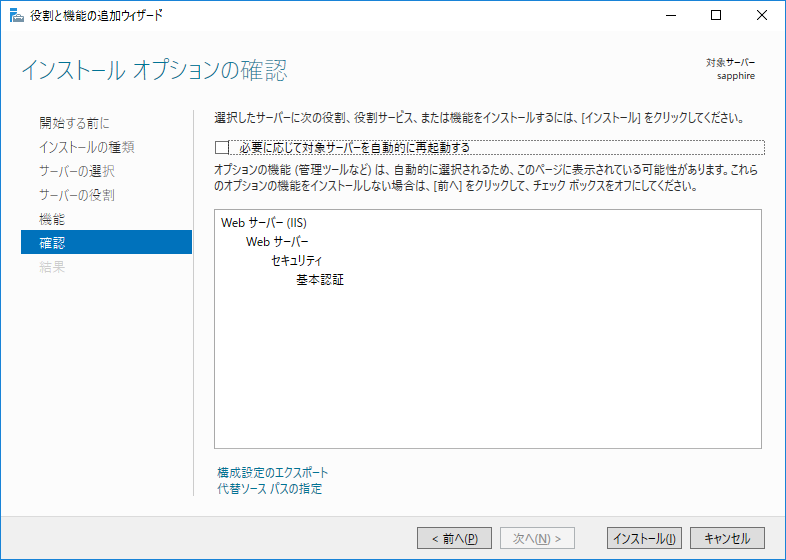Screen dimensions: 786x560
Task: Select インストールの種類 step in sidebar
Action: coord(87,147)
